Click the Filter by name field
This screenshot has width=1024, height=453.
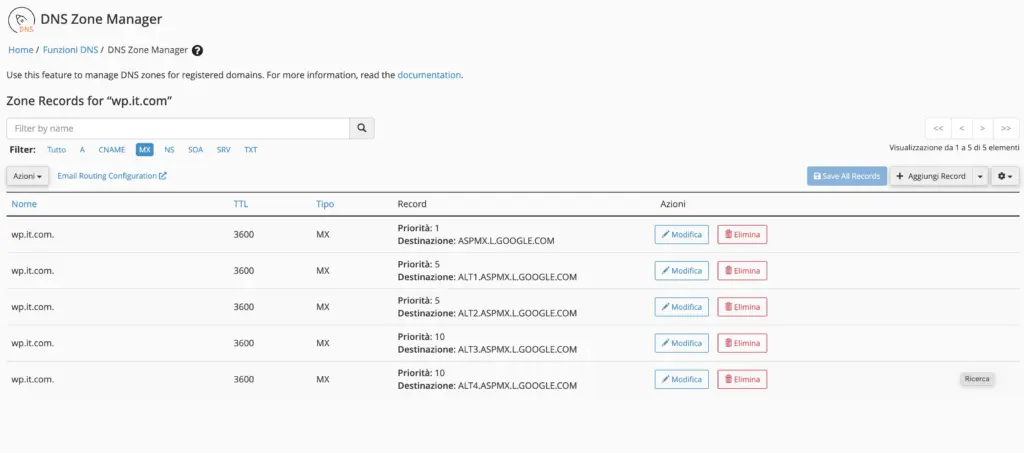pyautogui.click(x=178, y=128)
